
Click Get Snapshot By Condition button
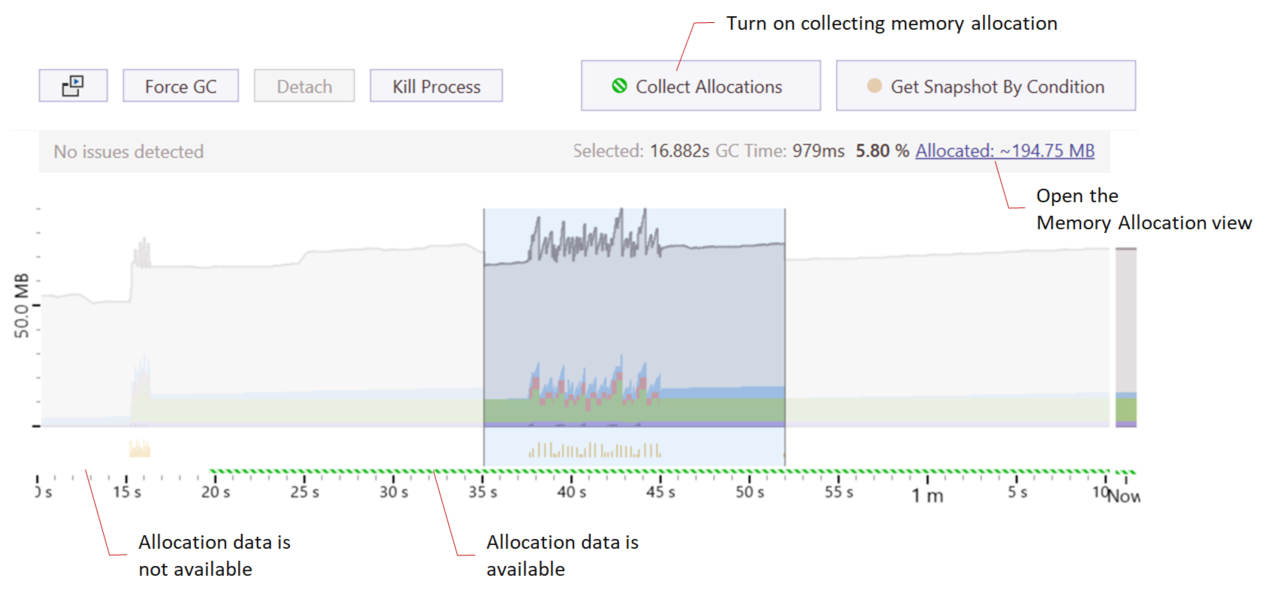point(986,86)
